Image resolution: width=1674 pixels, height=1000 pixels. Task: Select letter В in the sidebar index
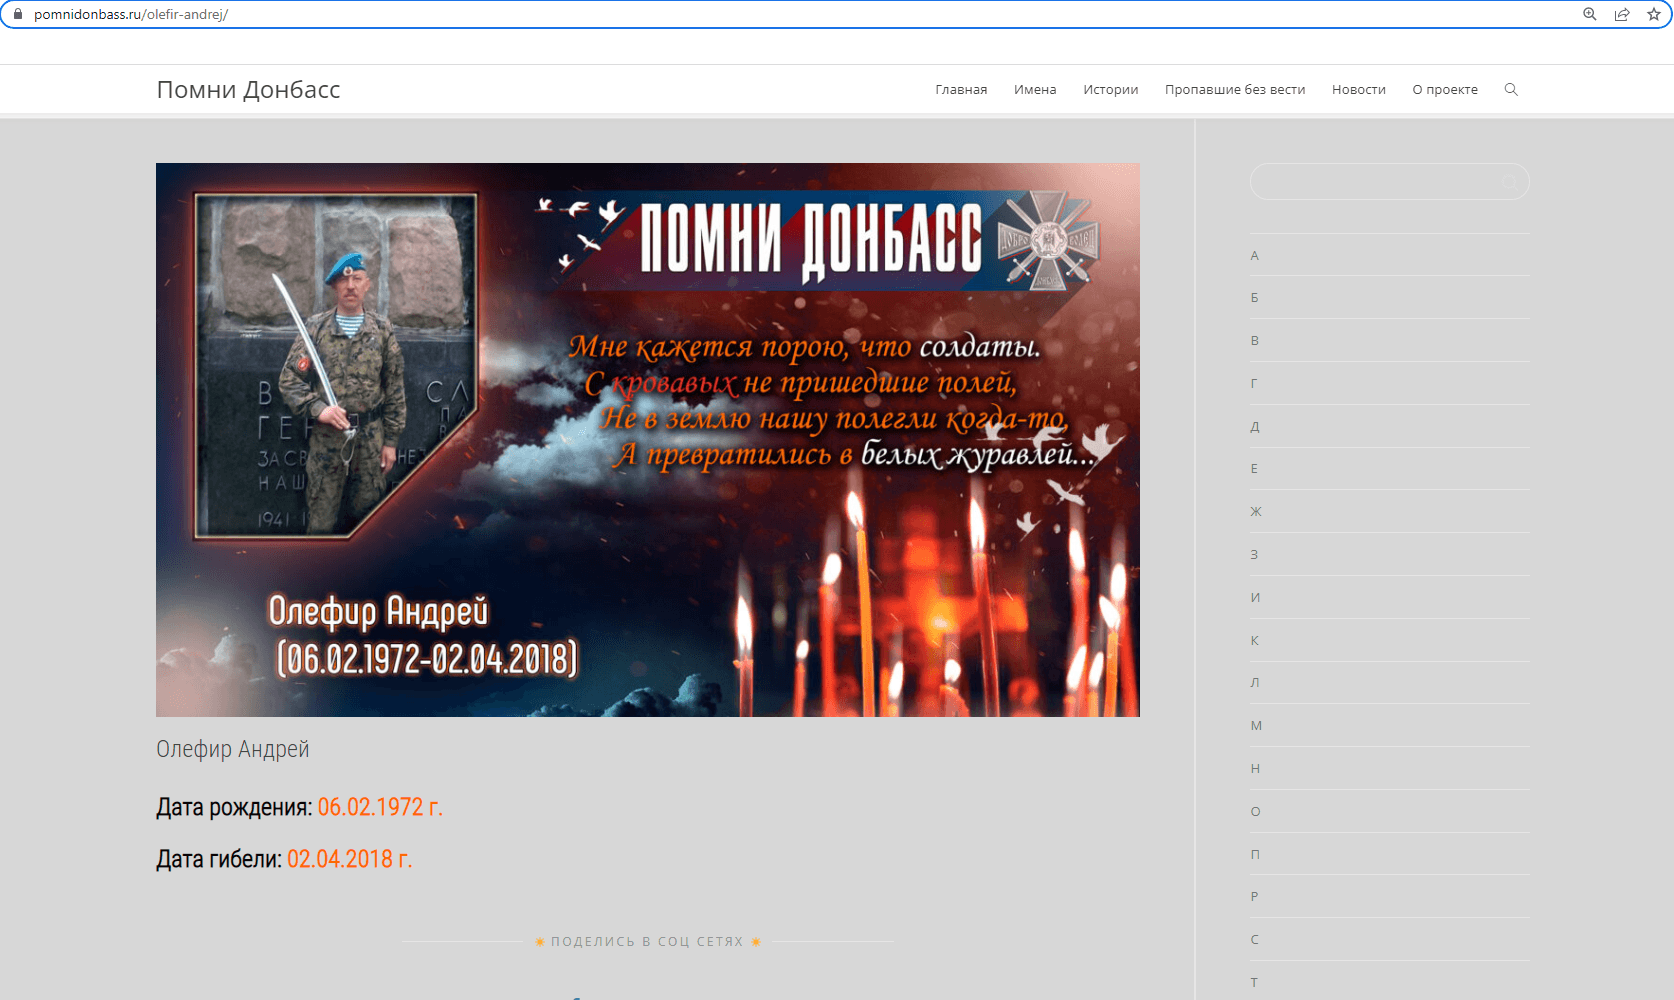point(1254,341)
